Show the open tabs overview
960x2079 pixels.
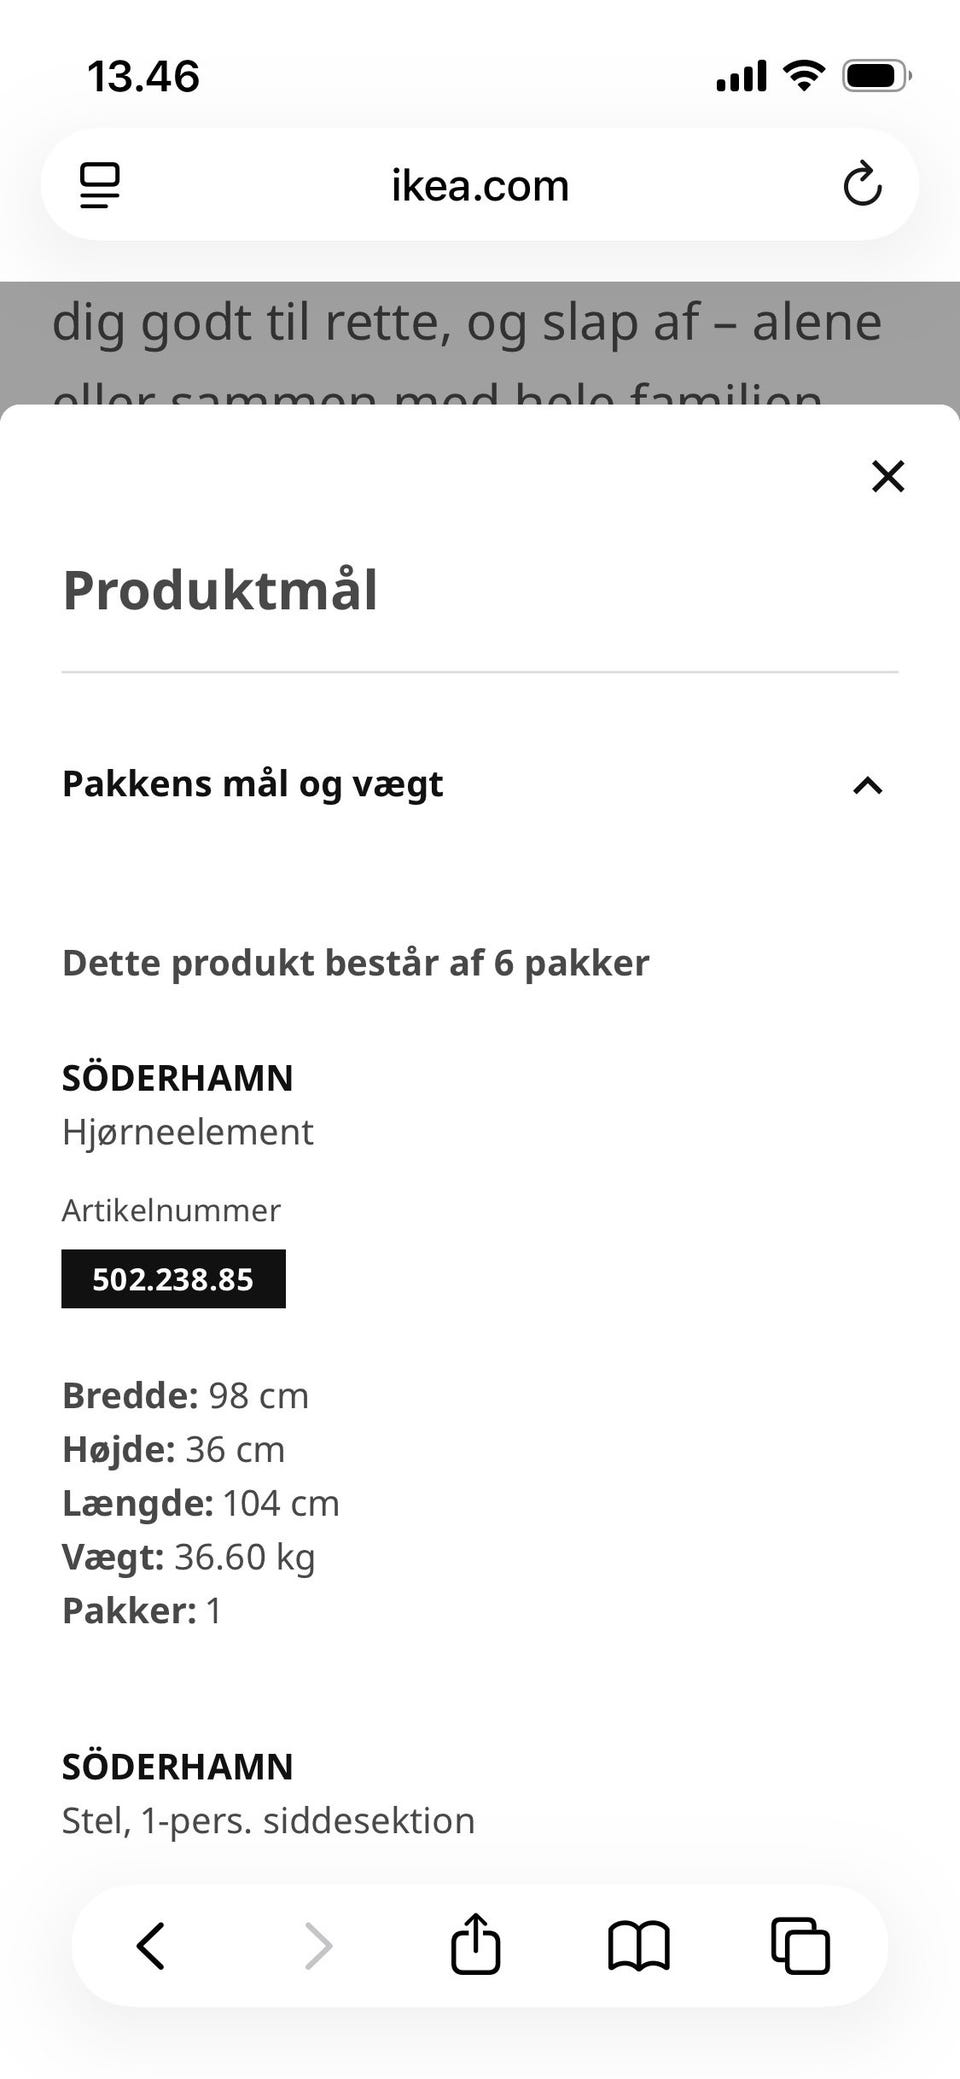[800, 1945]
